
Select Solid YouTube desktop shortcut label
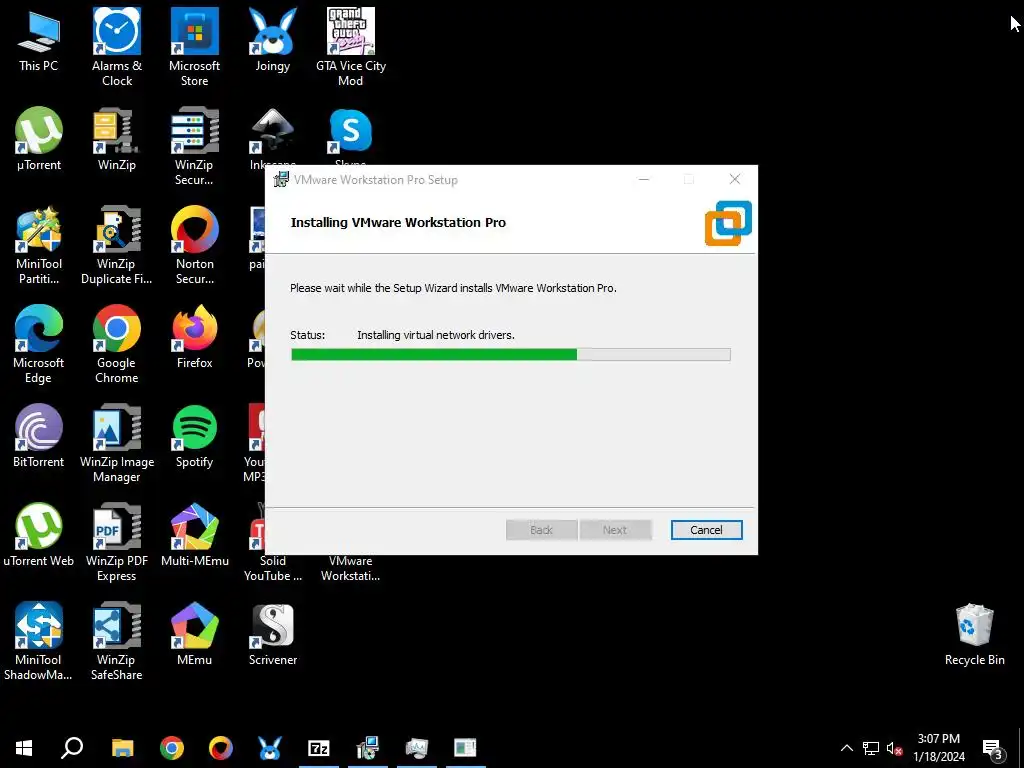272,568
